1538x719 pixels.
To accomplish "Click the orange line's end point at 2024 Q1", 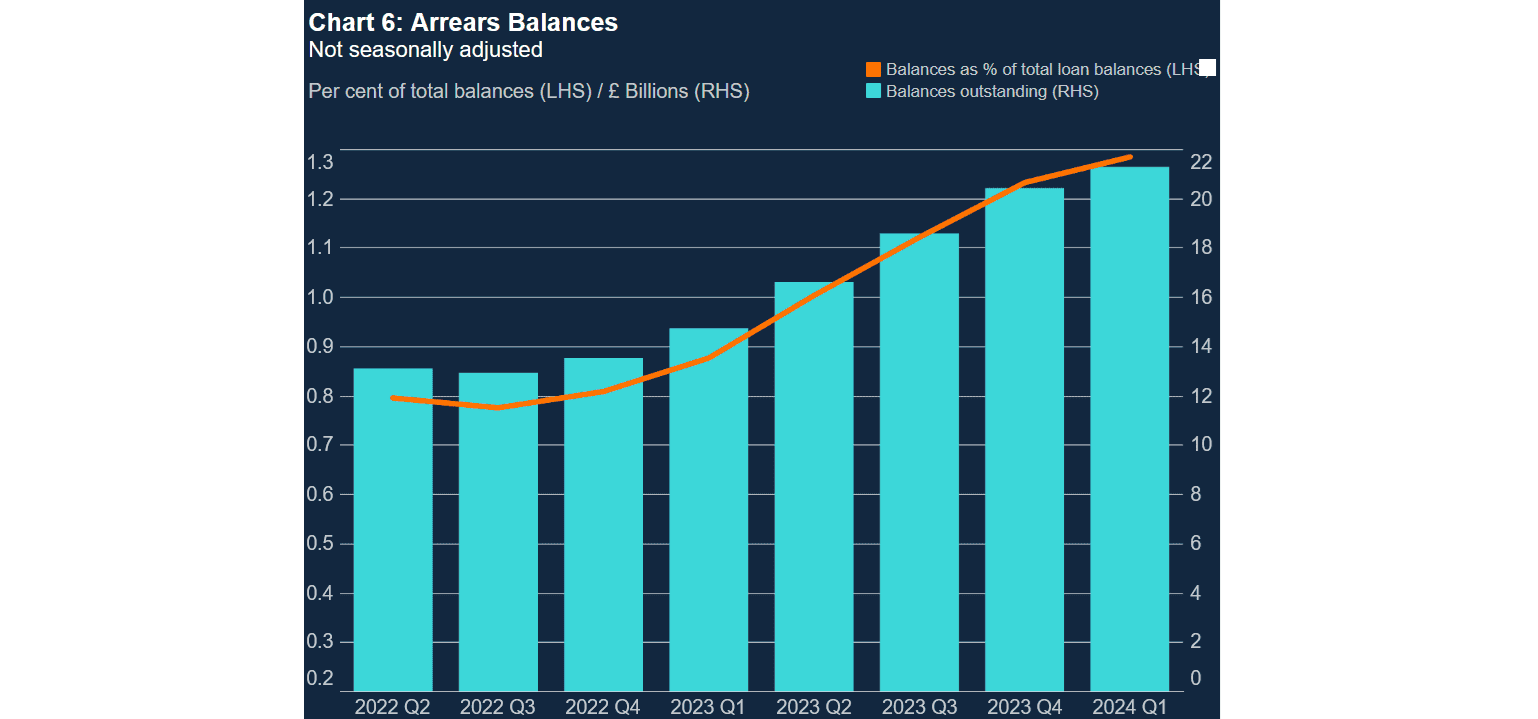I will pos(1129,157).
